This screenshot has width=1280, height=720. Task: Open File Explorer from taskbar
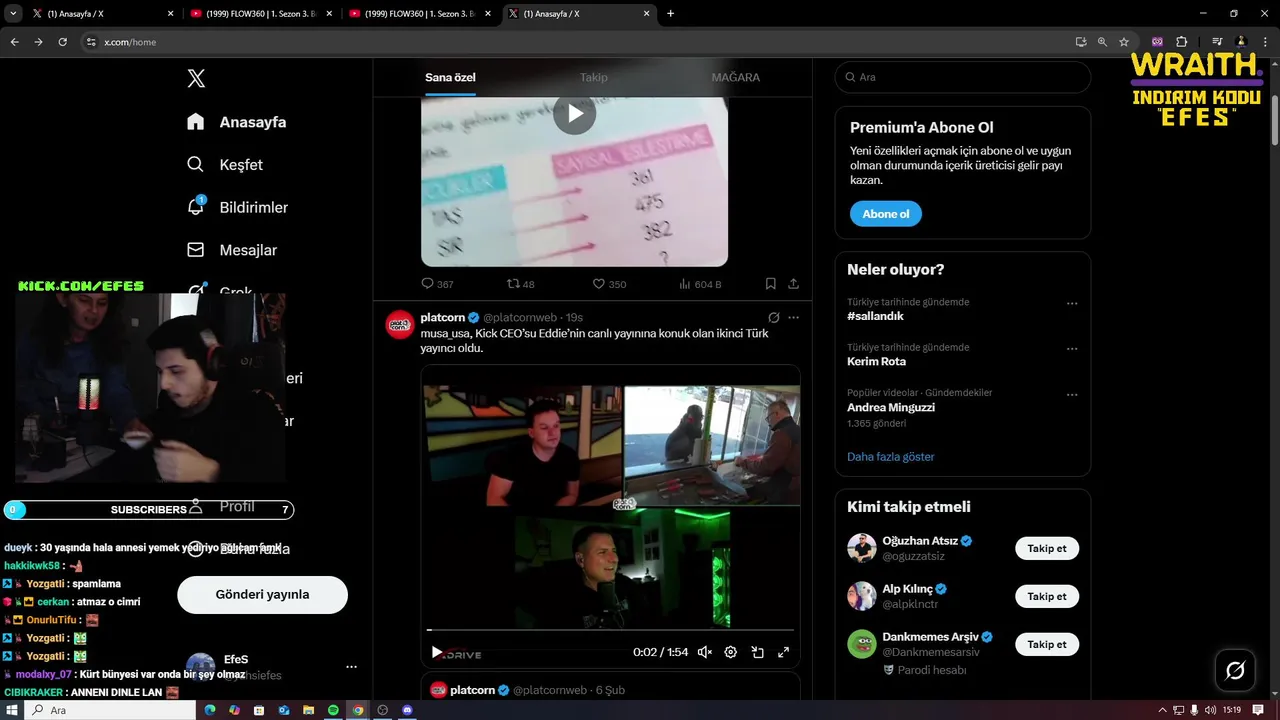tap(309, 710)
